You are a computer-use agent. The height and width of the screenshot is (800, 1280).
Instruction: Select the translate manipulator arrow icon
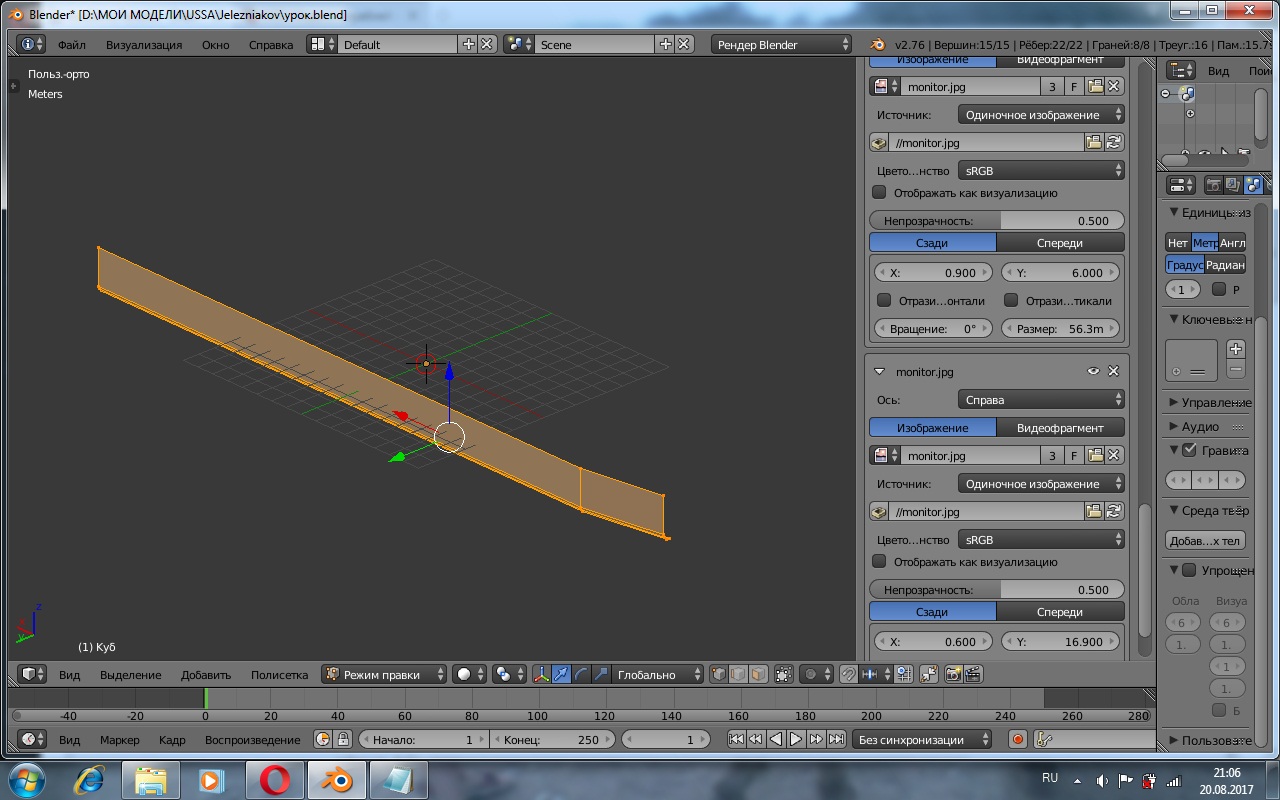pos(561,675)
